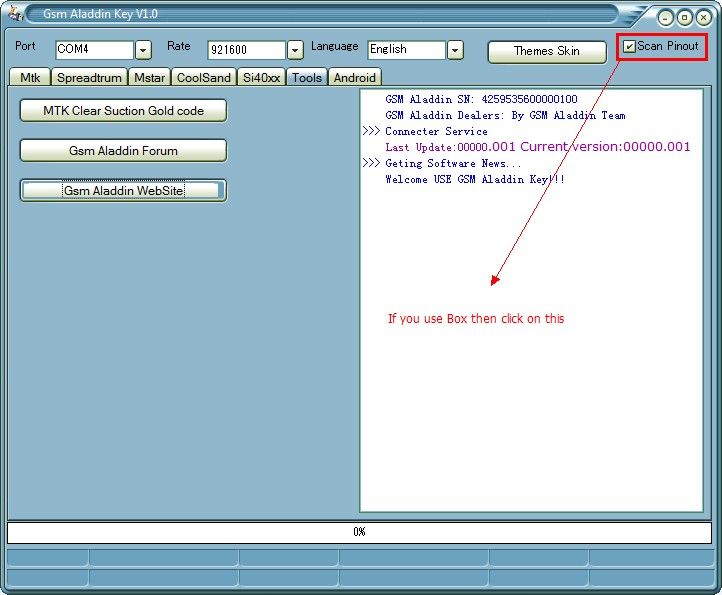Minimize the Gsm Aladdin Key window
The image size is (722, 595).
pyautogui.click(x=665, y=18)
